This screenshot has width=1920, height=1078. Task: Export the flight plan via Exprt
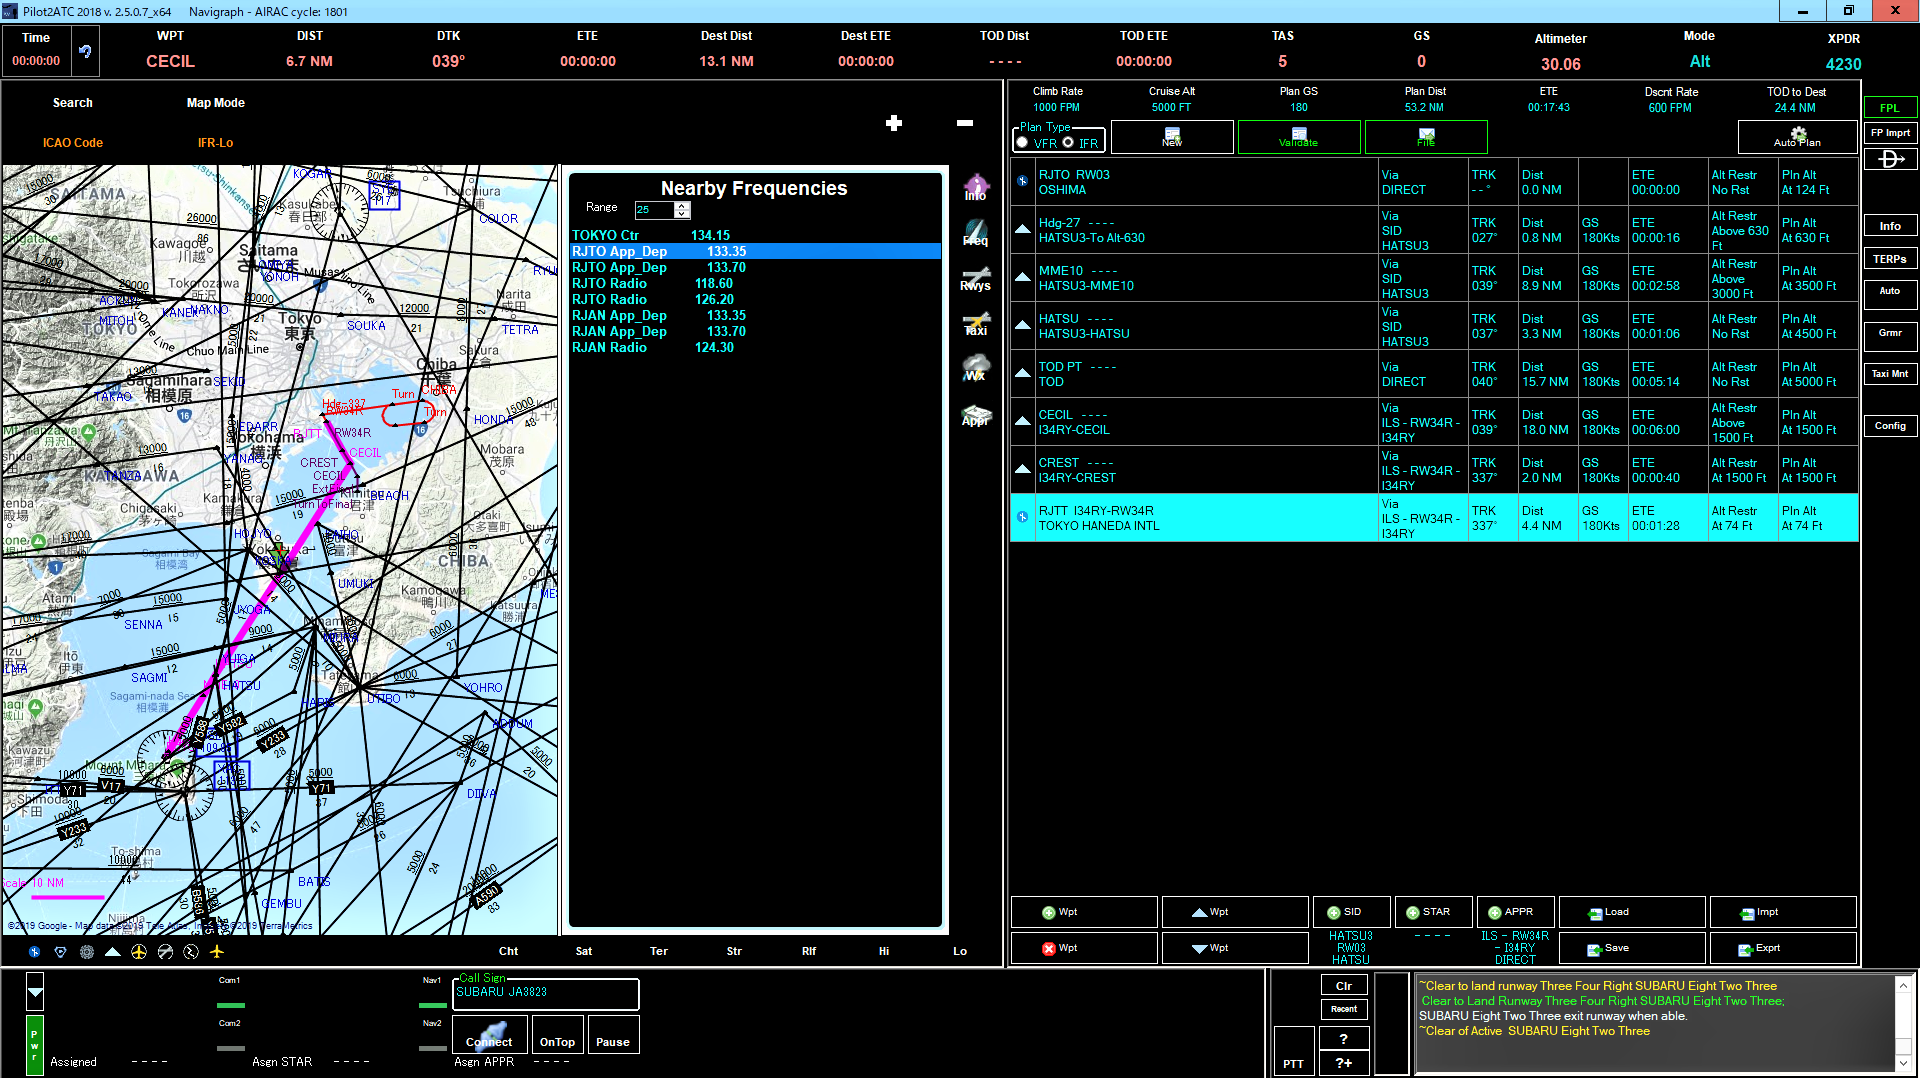point(1783,948)
